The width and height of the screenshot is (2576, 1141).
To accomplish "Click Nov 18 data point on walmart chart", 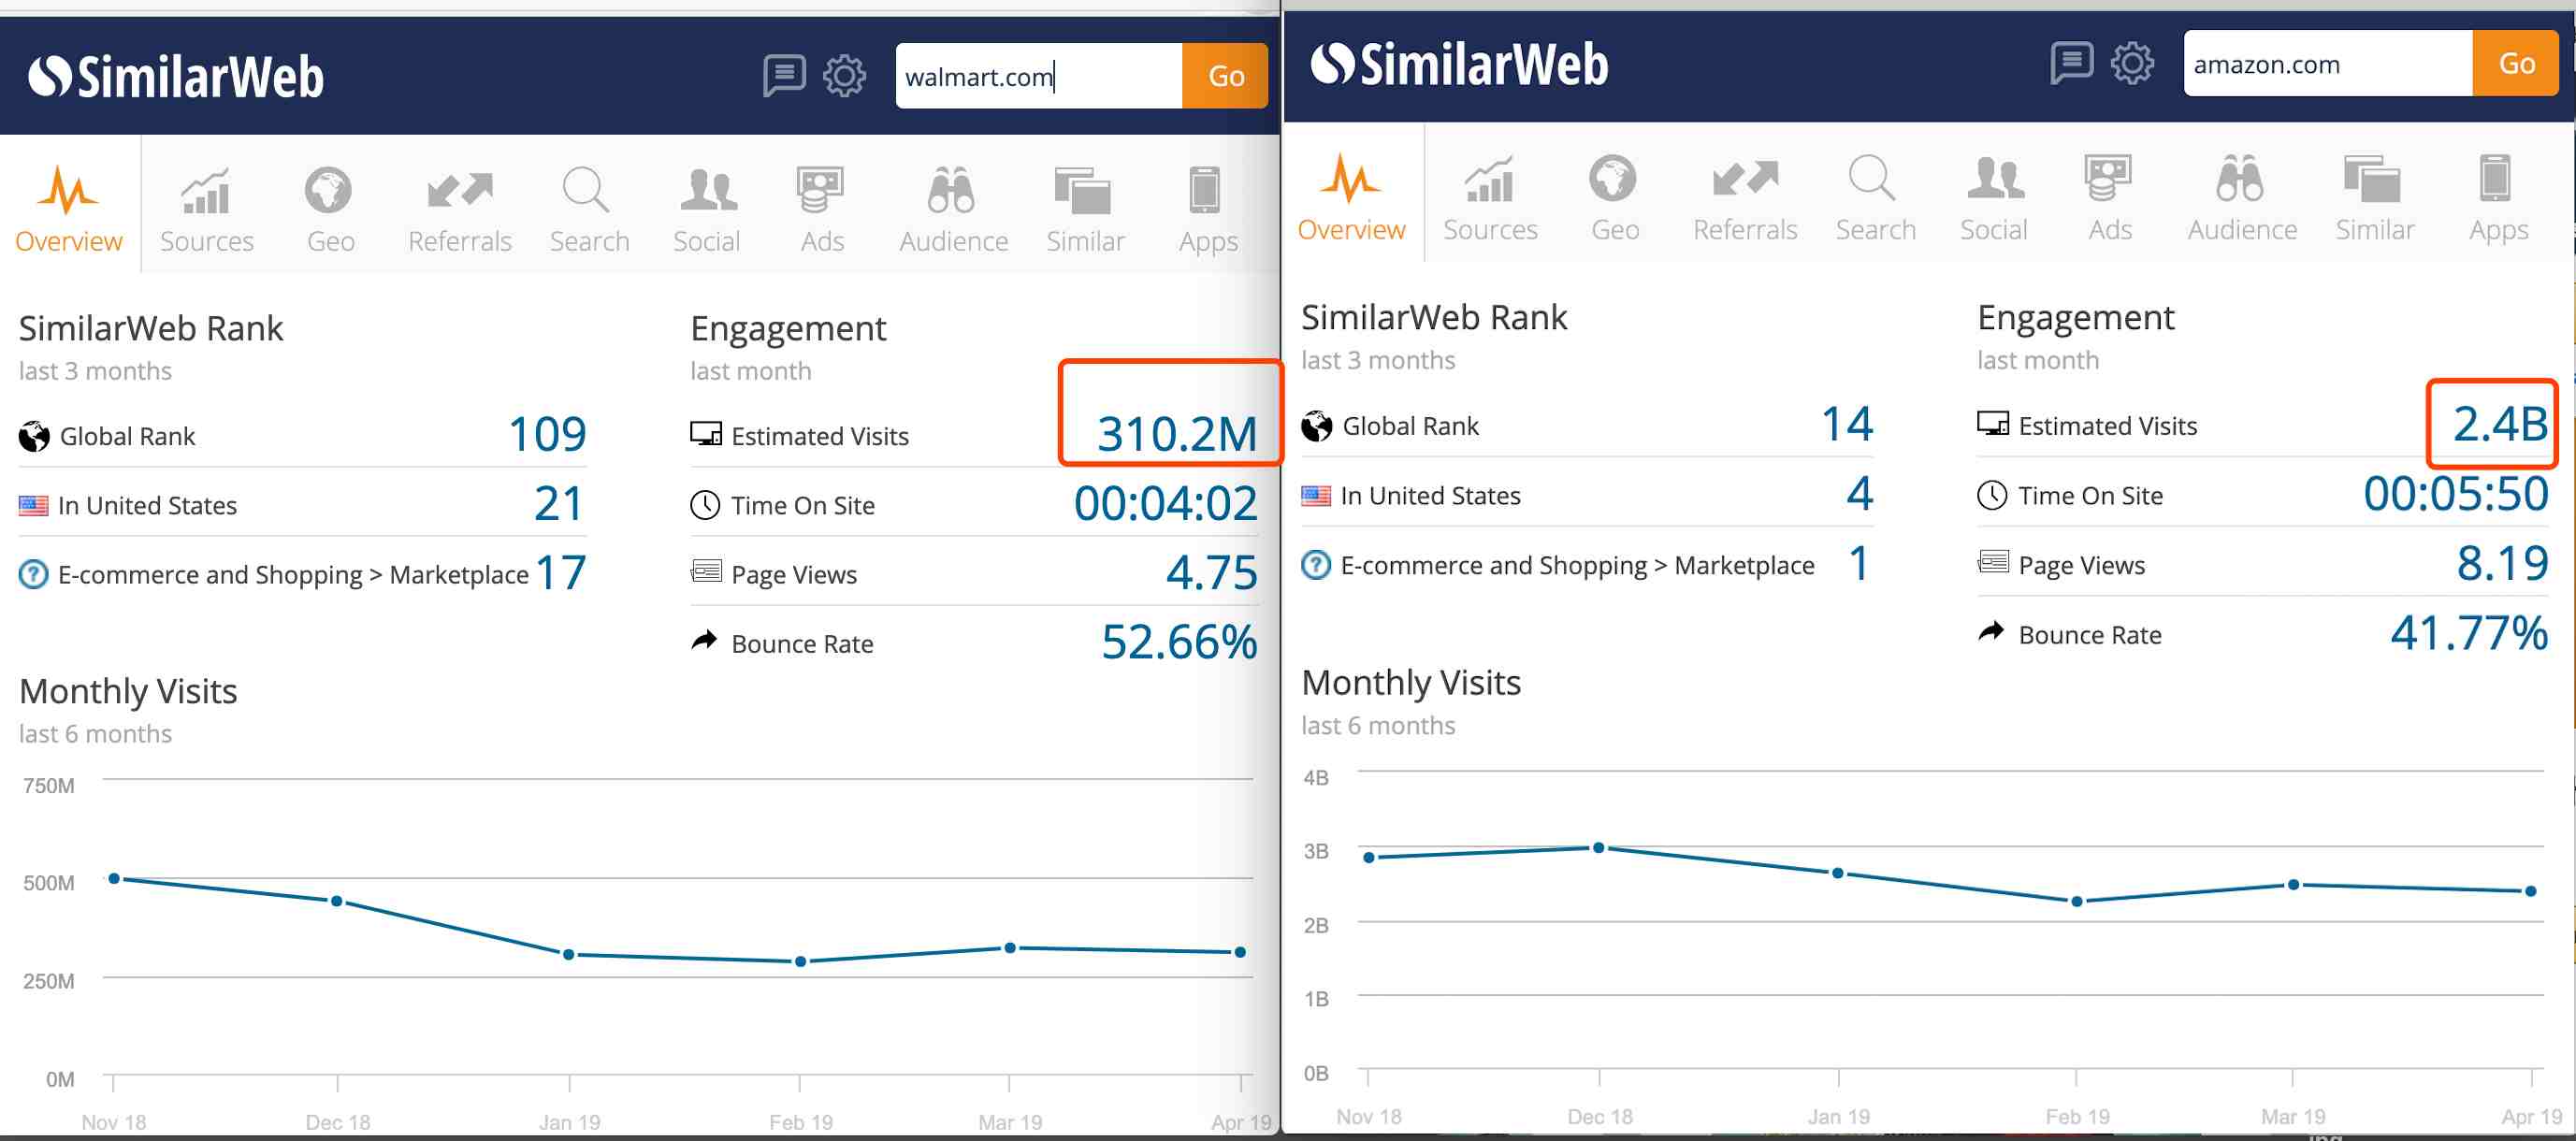I will pyautogui.click(x=114, y=879).
